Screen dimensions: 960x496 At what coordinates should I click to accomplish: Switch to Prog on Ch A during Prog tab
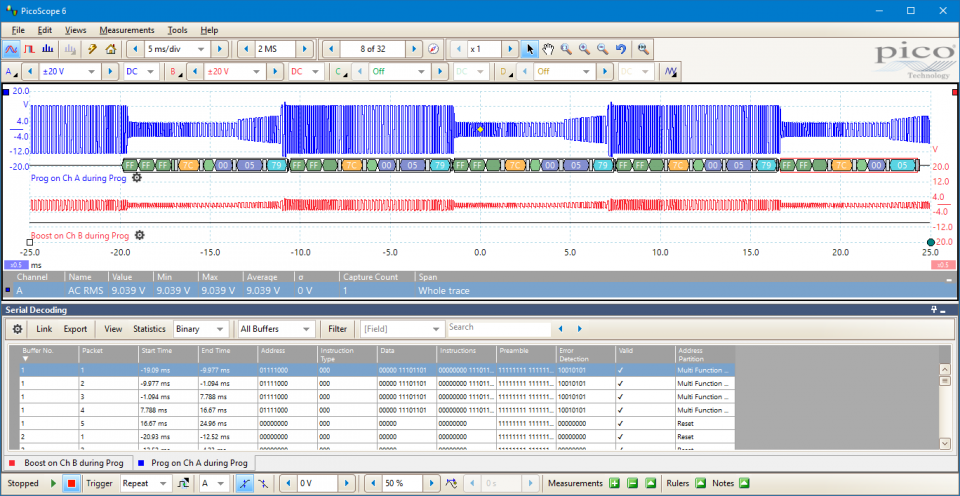click(x=193, y=462)
